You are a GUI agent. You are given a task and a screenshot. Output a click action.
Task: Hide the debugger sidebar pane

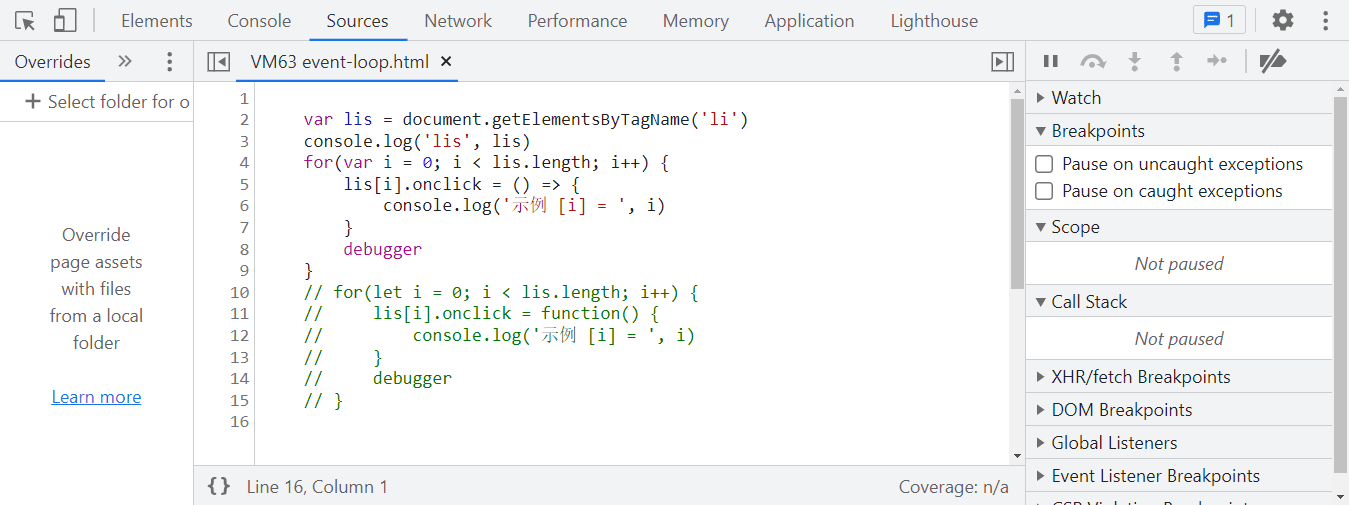1002,62
